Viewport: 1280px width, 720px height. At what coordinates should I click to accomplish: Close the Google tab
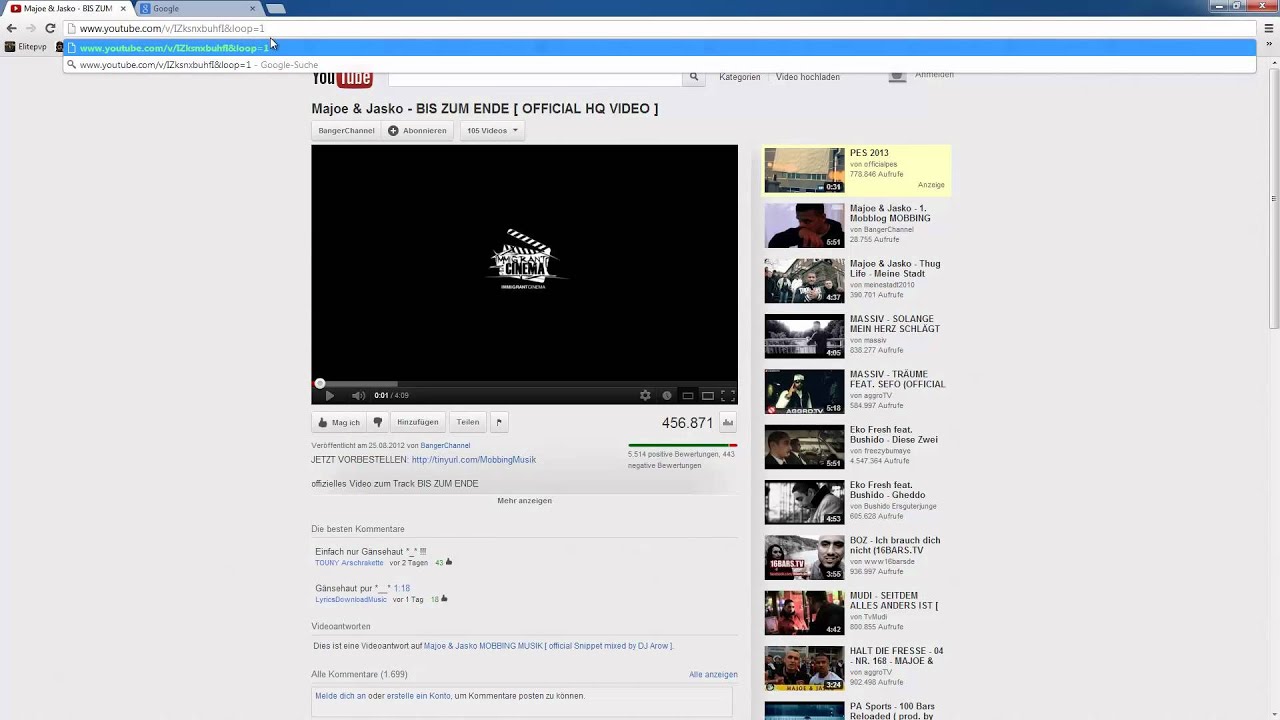(x=252, y=8)
